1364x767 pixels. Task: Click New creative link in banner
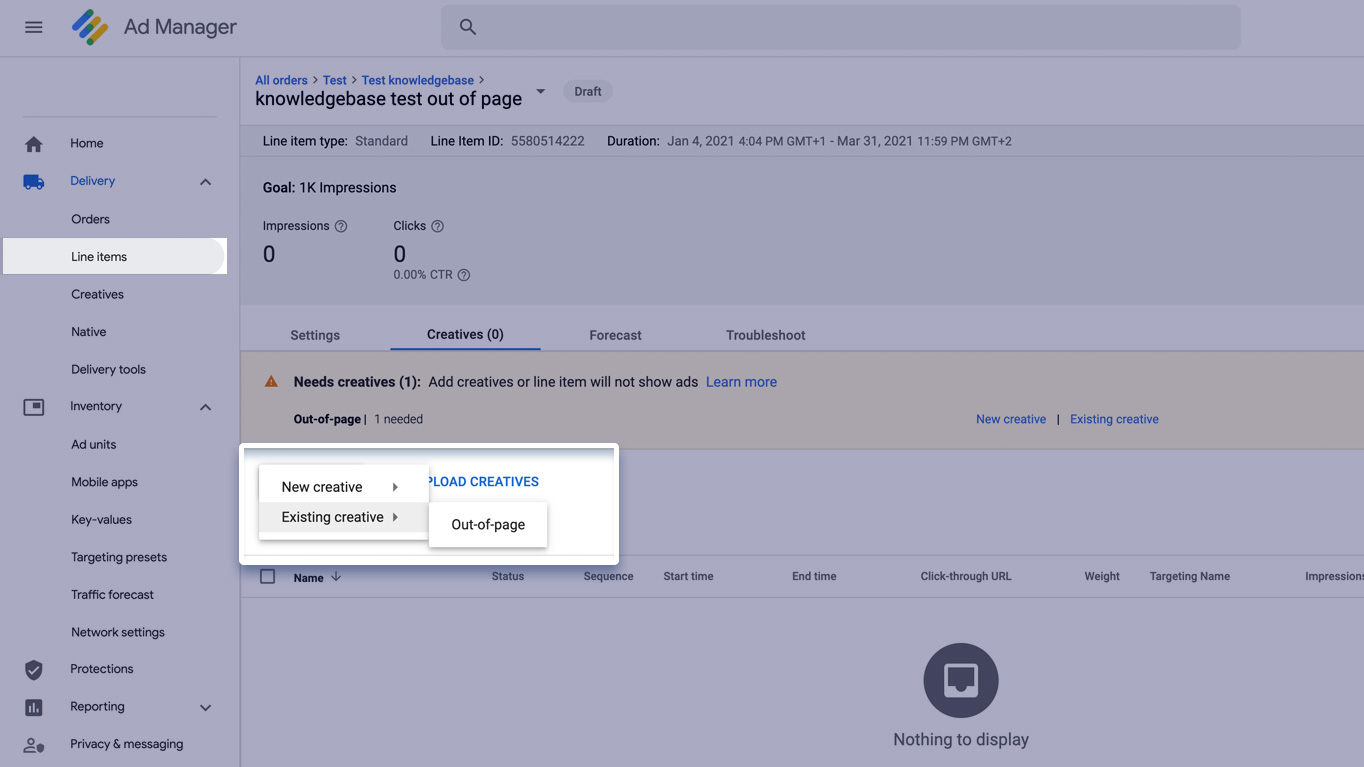pyautogui.click(x=1011, y=419)
